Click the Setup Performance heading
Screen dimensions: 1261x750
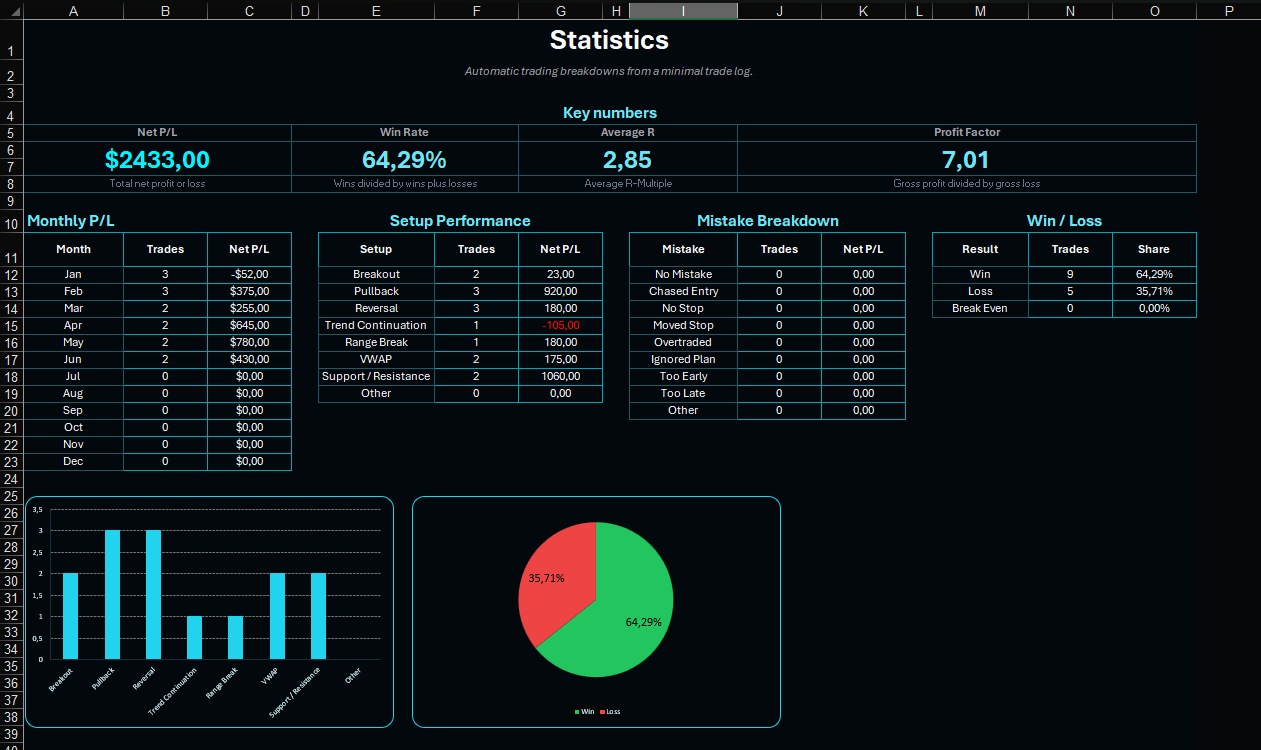pos(460,221)
